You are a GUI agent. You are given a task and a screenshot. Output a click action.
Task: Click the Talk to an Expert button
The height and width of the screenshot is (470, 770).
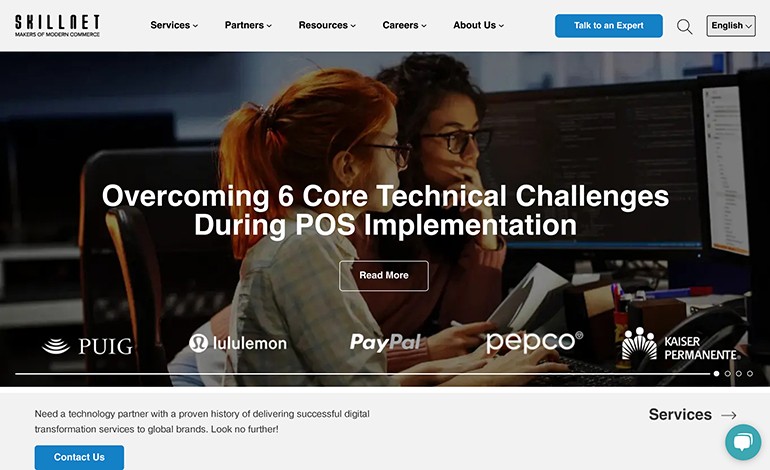click(x=608, y=26)
